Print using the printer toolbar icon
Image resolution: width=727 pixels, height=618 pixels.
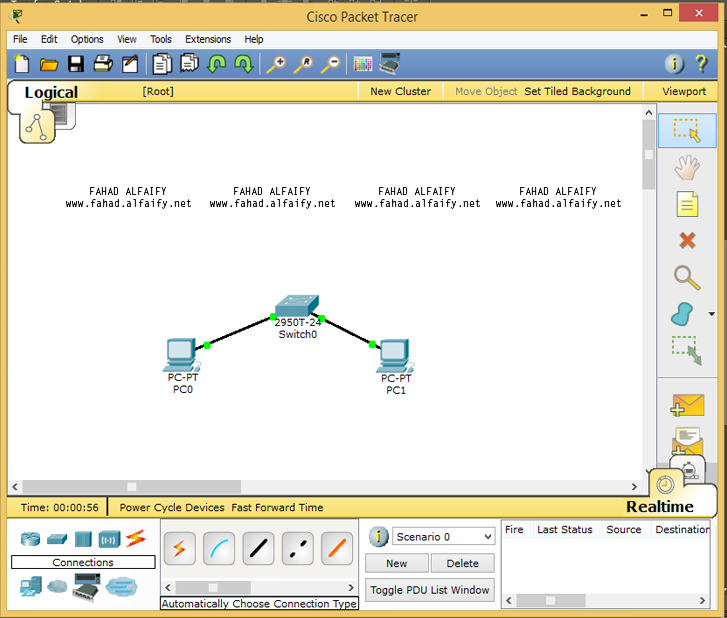(103, 64)
